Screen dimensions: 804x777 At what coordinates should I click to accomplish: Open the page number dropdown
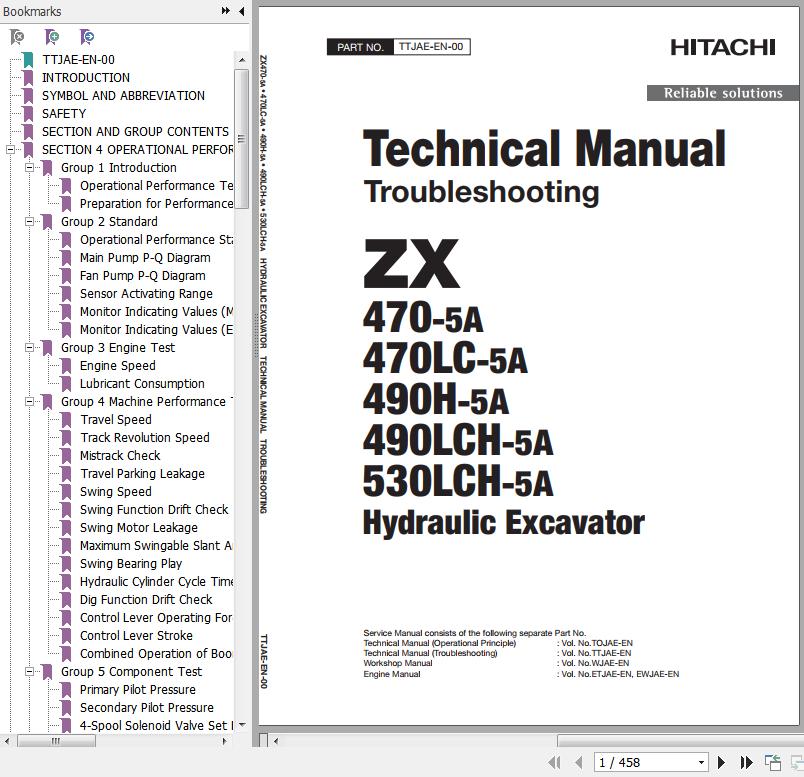[701, 763]
